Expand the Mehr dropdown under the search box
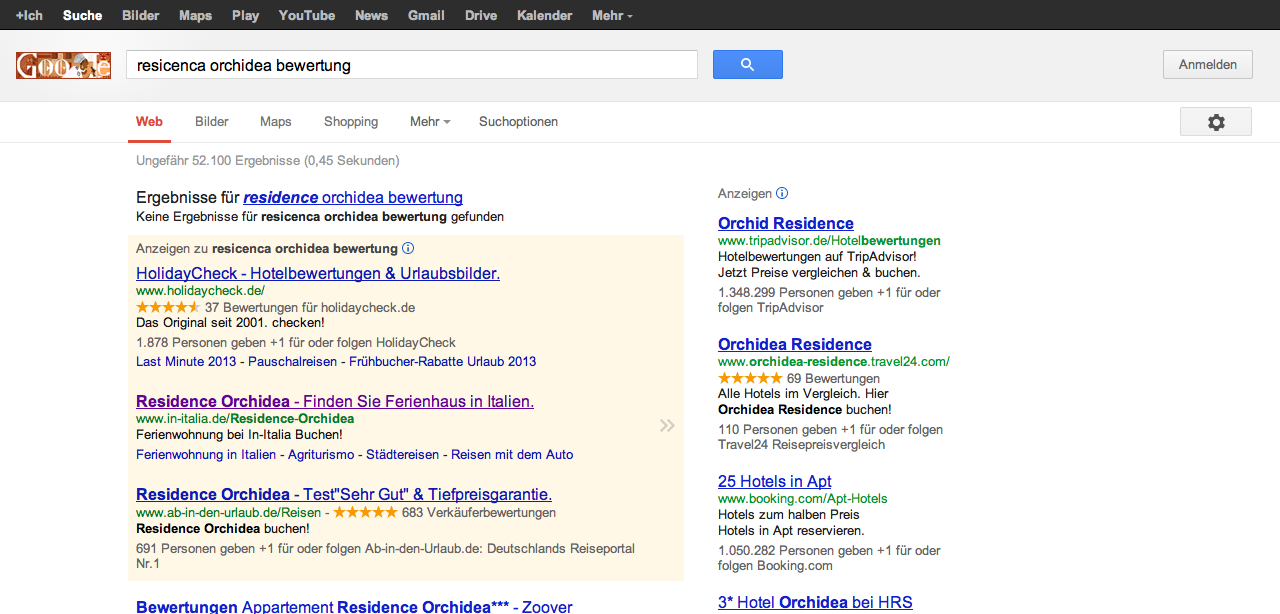This screenshot has width=1280, height=614. pyautogui.click(x=429, y=122)
